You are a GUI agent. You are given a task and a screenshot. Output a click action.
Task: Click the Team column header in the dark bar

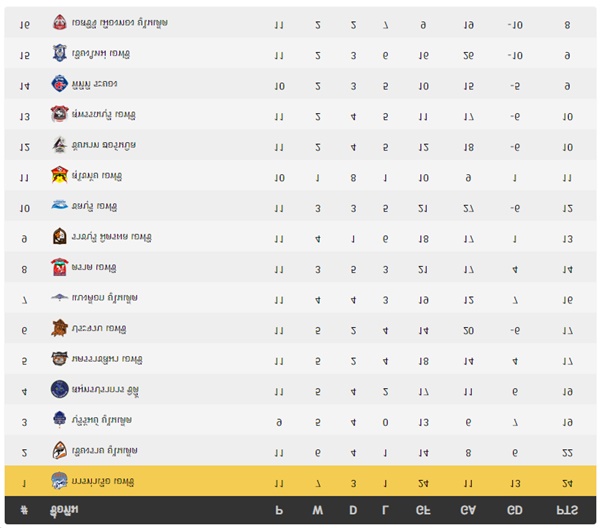(64, 510)
